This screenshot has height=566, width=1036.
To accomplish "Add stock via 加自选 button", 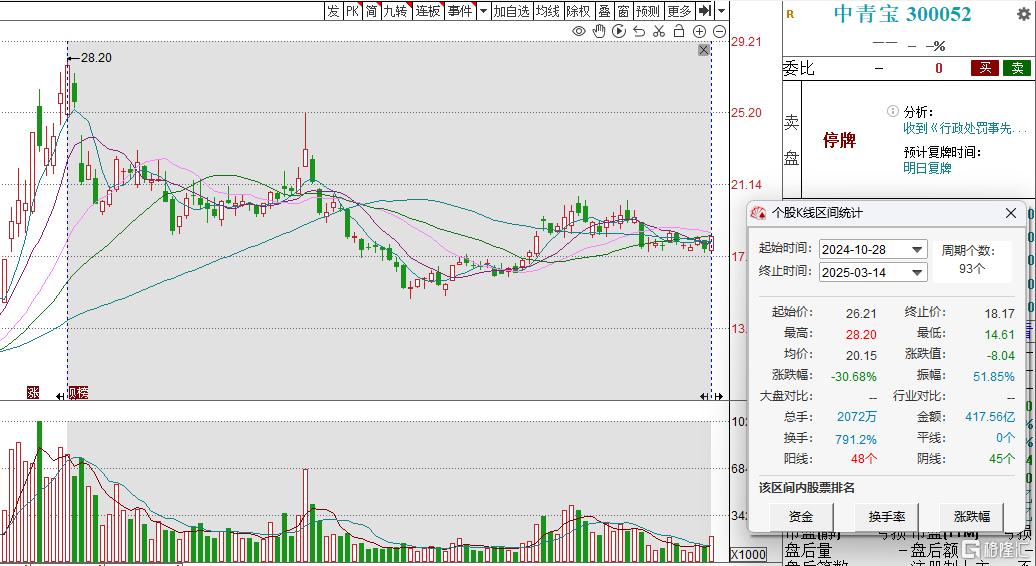I will tap(511, 11).
